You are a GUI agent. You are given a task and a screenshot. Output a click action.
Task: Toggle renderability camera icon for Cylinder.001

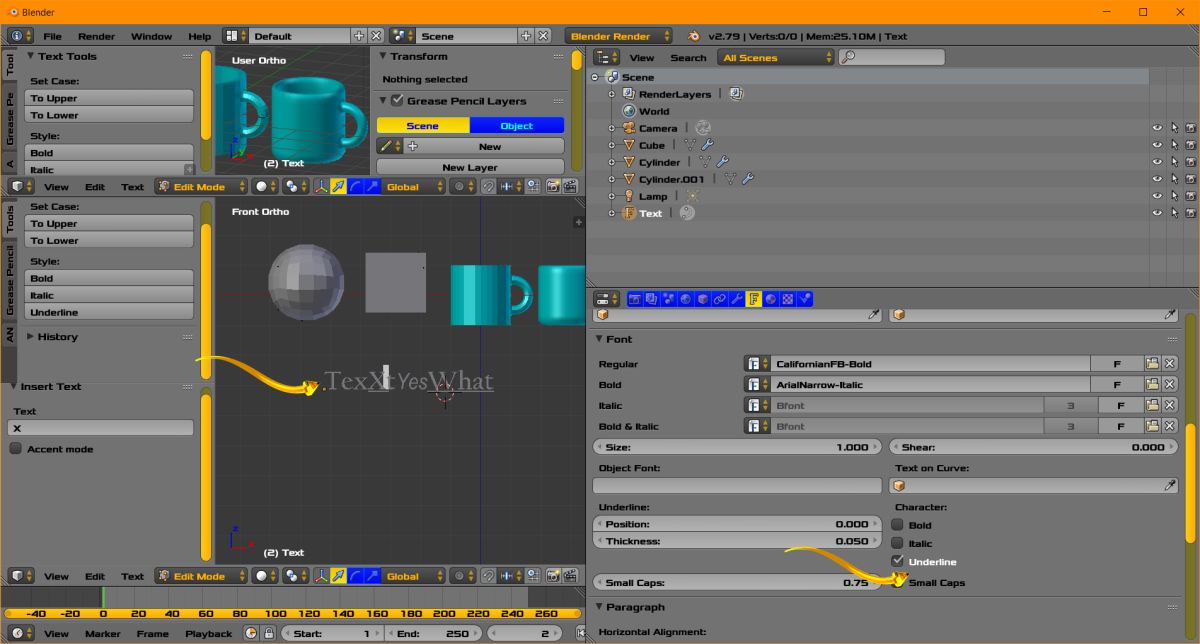(x=1190, y=179)
